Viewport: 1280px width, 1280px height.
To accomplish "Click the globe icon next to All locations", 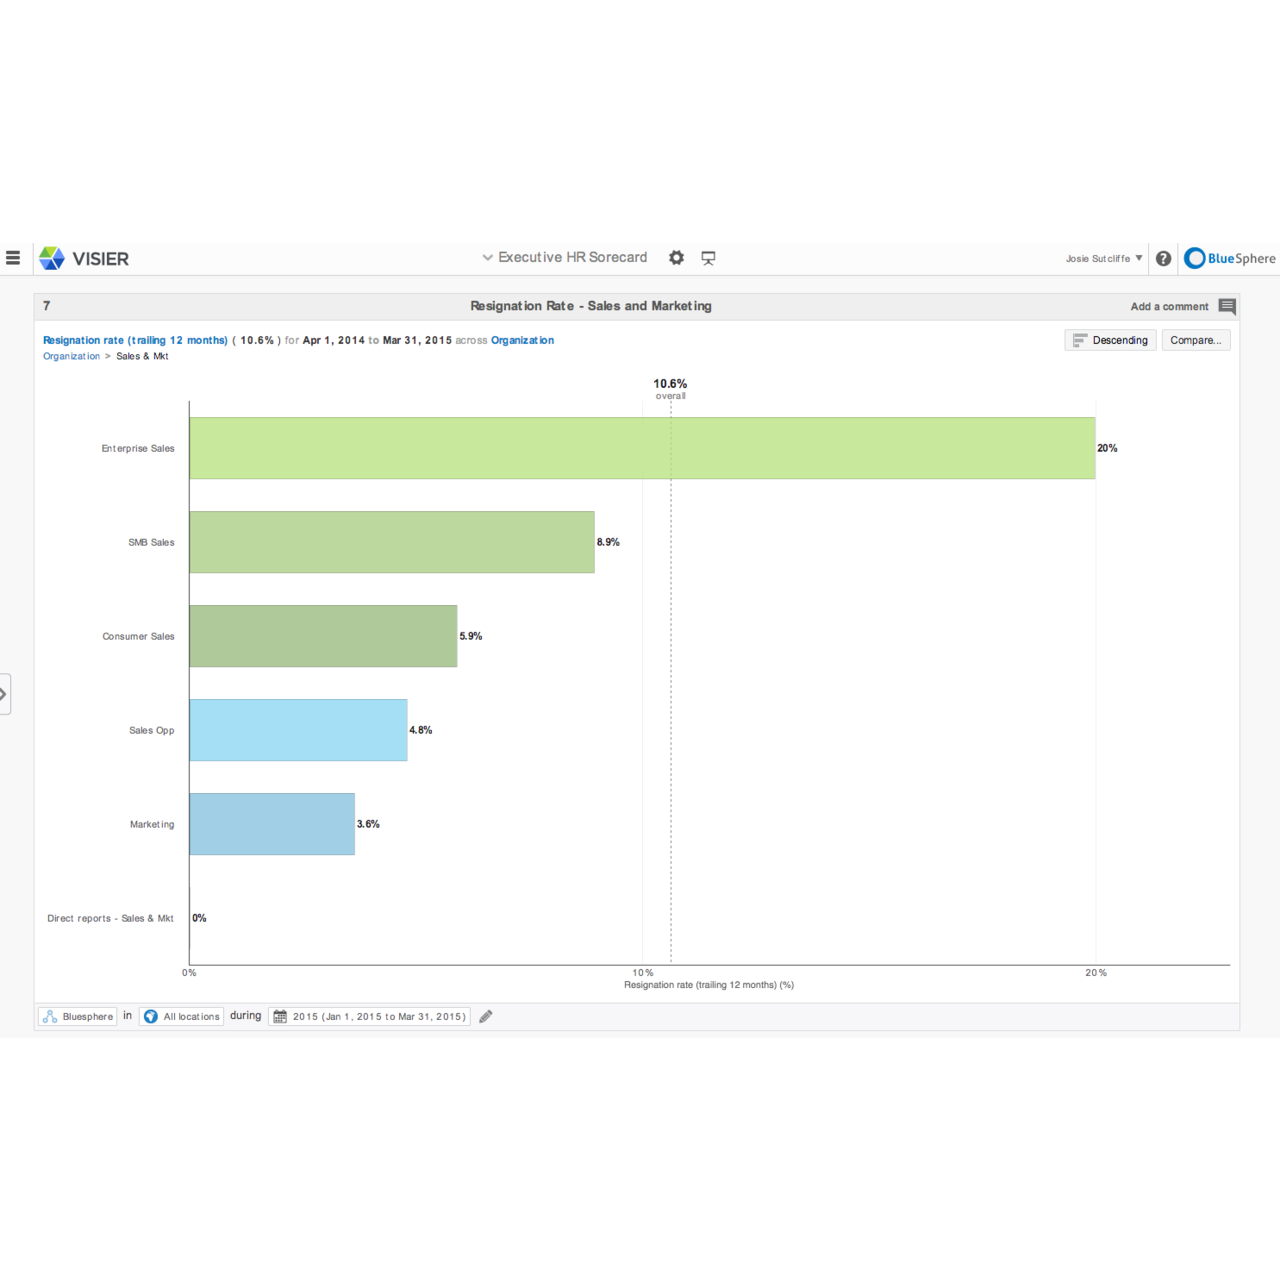I will 151,1016.
